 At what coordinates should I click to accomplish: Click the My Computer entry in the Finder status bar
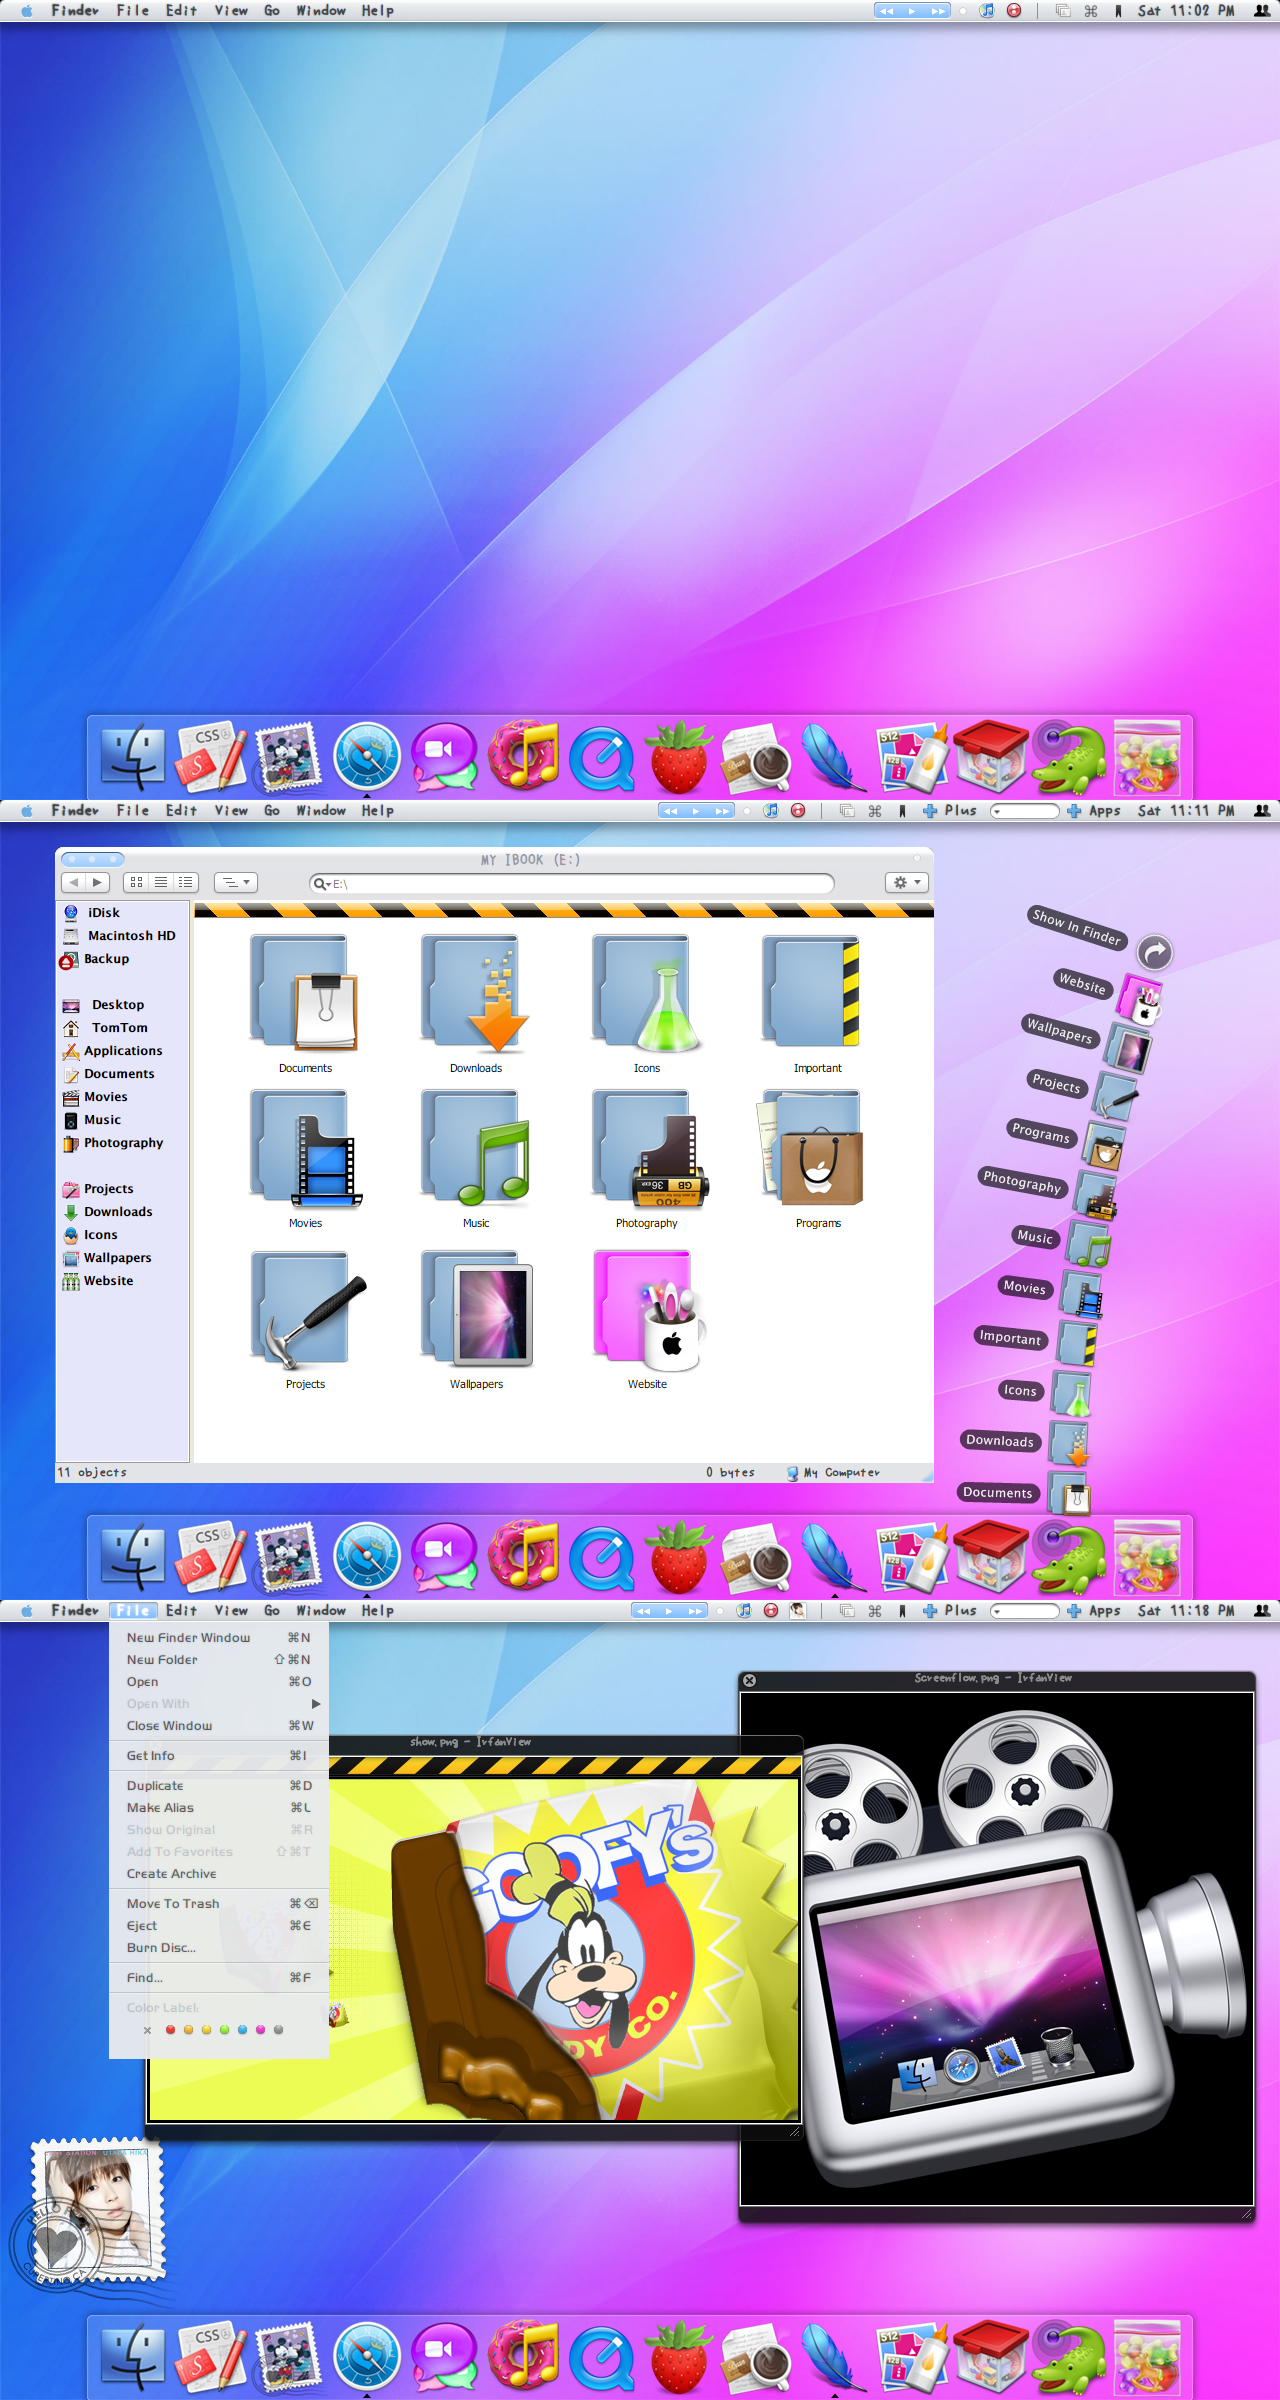(x=833, y=1473)
